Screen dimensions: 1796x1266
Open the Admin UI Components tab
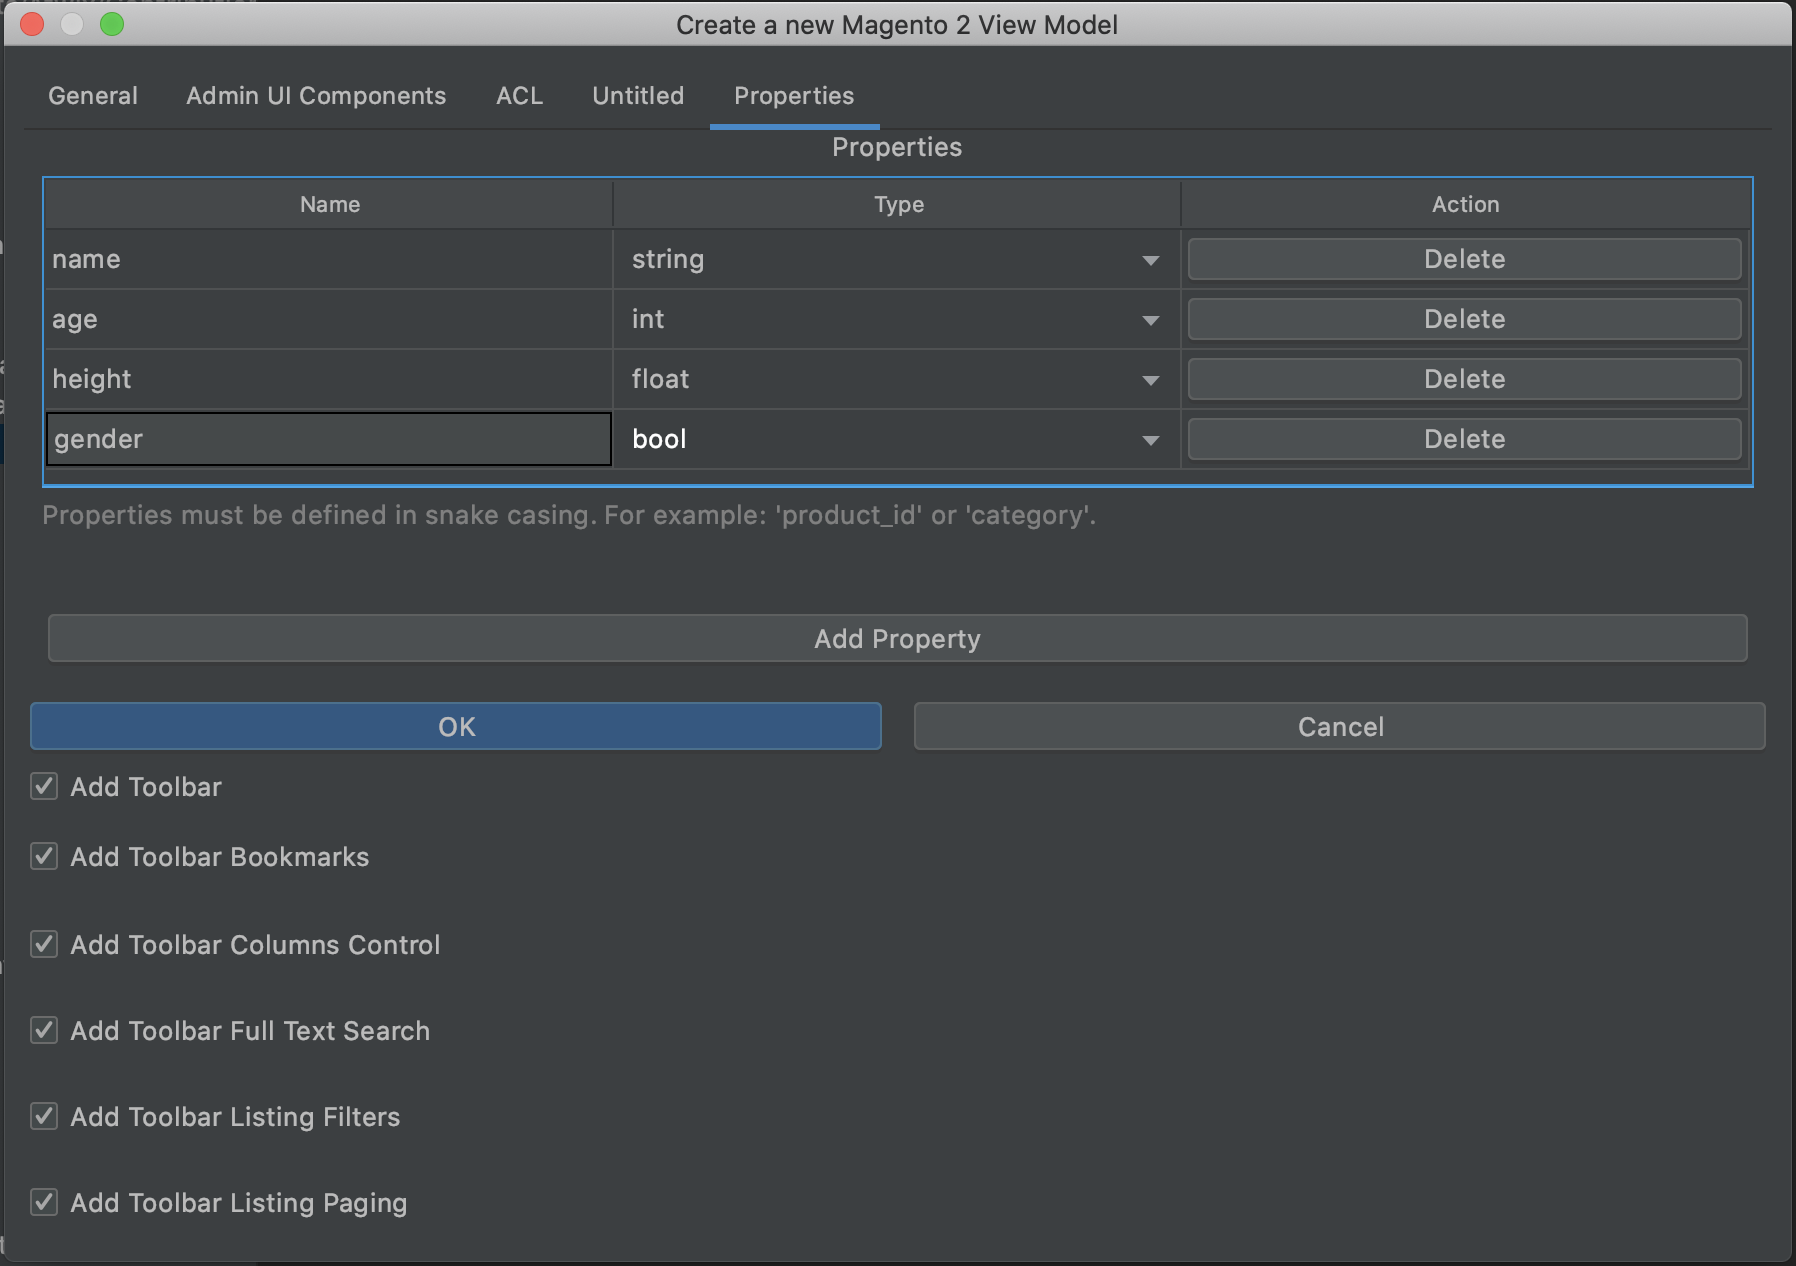tap(316, 96)
